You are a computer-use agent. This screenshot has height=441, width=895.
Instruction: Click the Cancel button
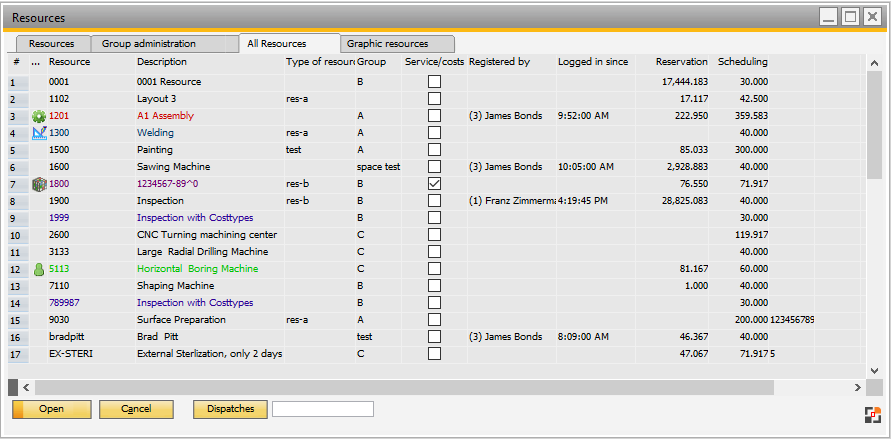pos(136,409)
